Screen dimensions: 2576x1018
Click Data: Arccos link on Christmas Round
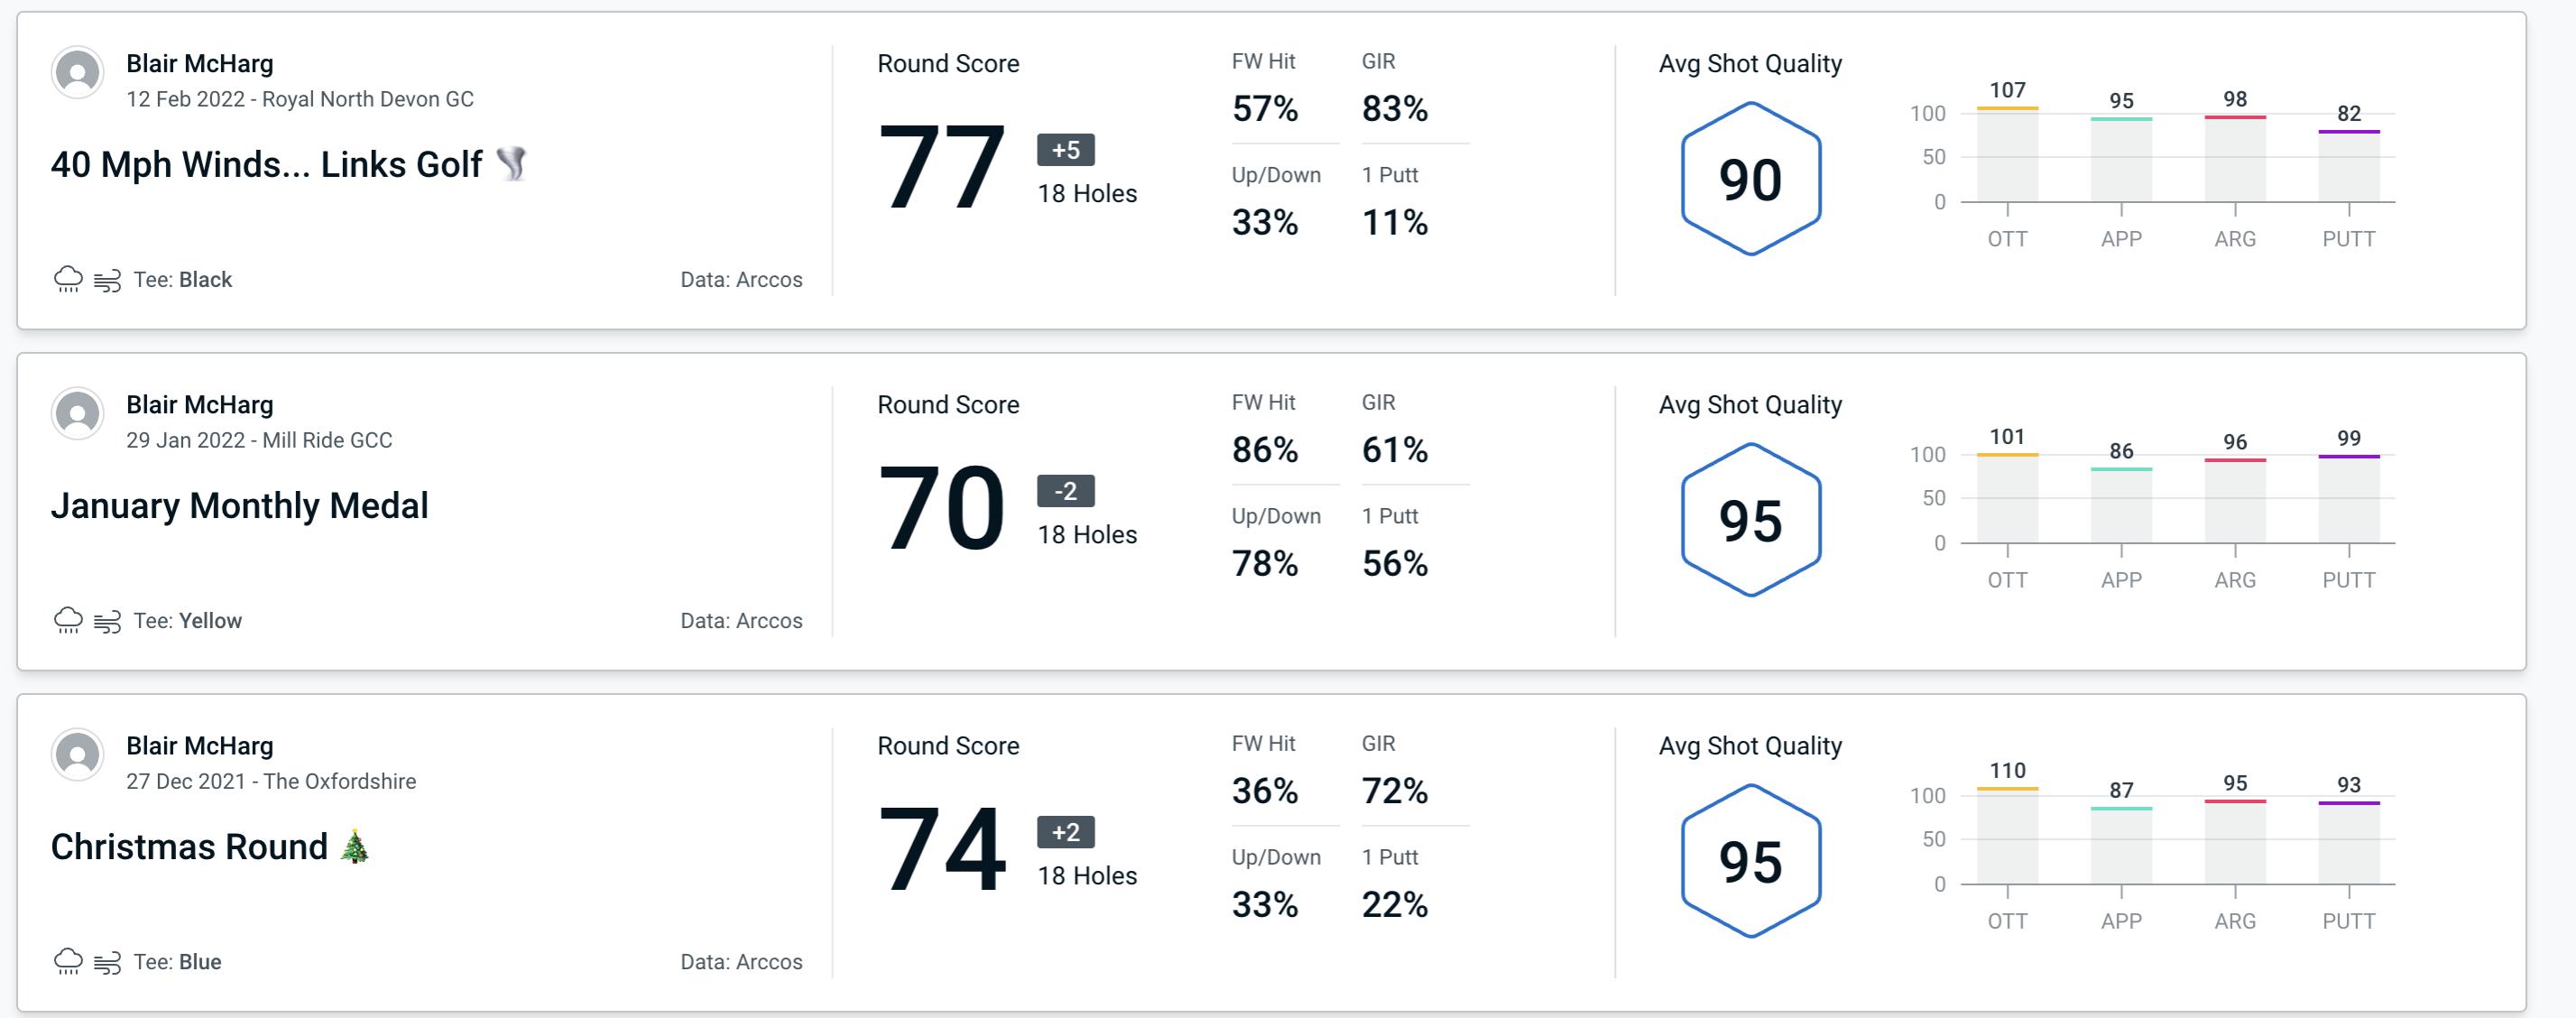(743, 962)
